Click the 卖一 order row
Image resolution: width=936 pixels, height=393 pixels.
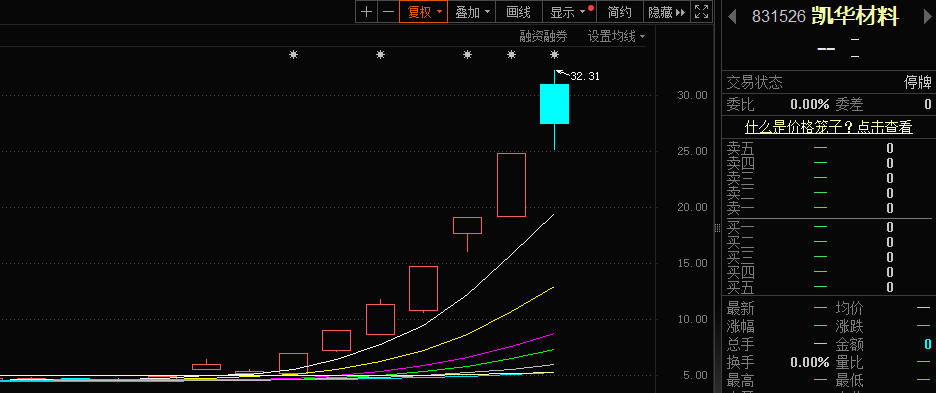829,208
